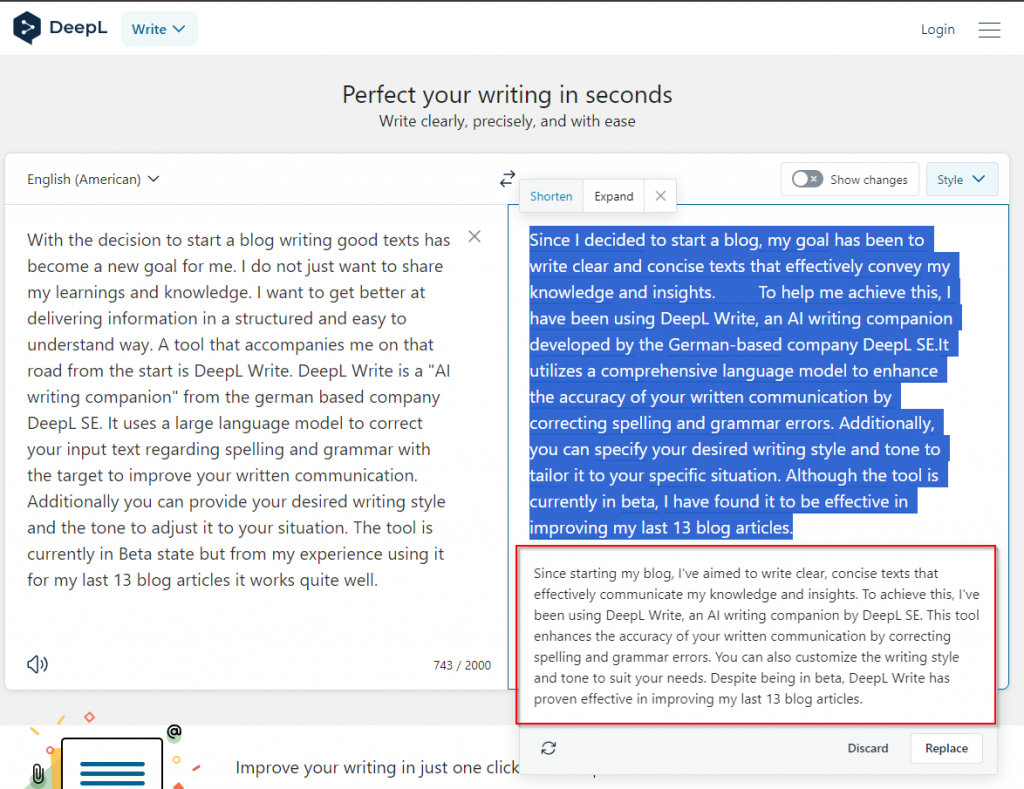
Task: Select the Shorten tab
Action: point(551,196)
